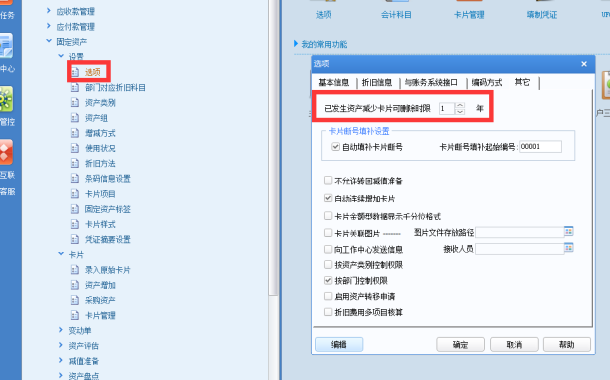Collapse 卡片 tree node
610x380 pixels.
coord(61,254)
